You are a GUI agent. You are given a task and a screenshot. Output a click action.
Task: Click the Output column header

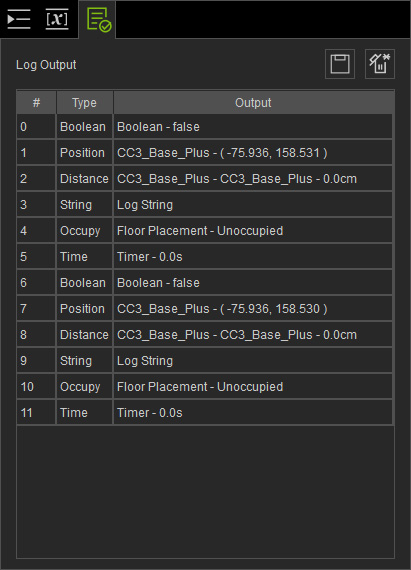tap(253, 103)
